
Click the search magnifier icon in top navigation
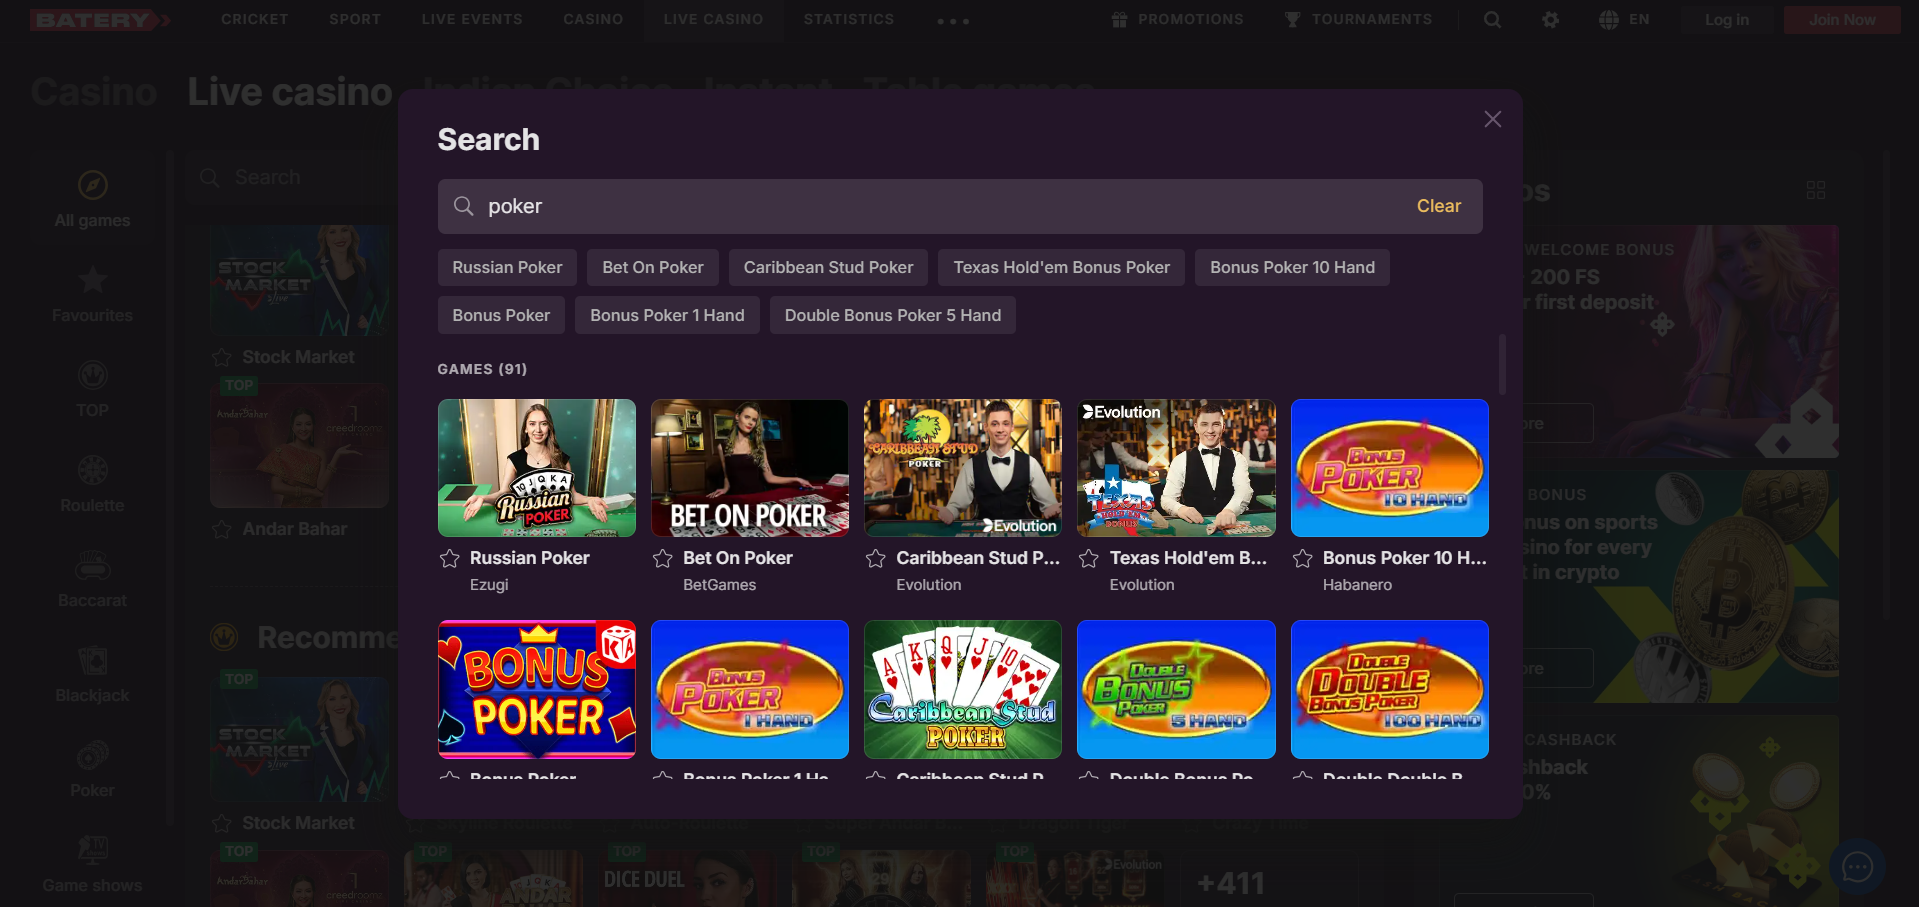tap(1492, 20)
